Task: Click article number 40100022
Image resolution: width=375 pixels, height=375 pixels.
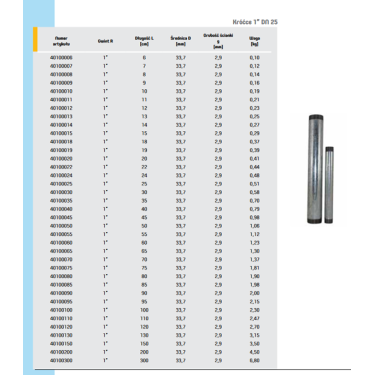Action: click(61, 167)
